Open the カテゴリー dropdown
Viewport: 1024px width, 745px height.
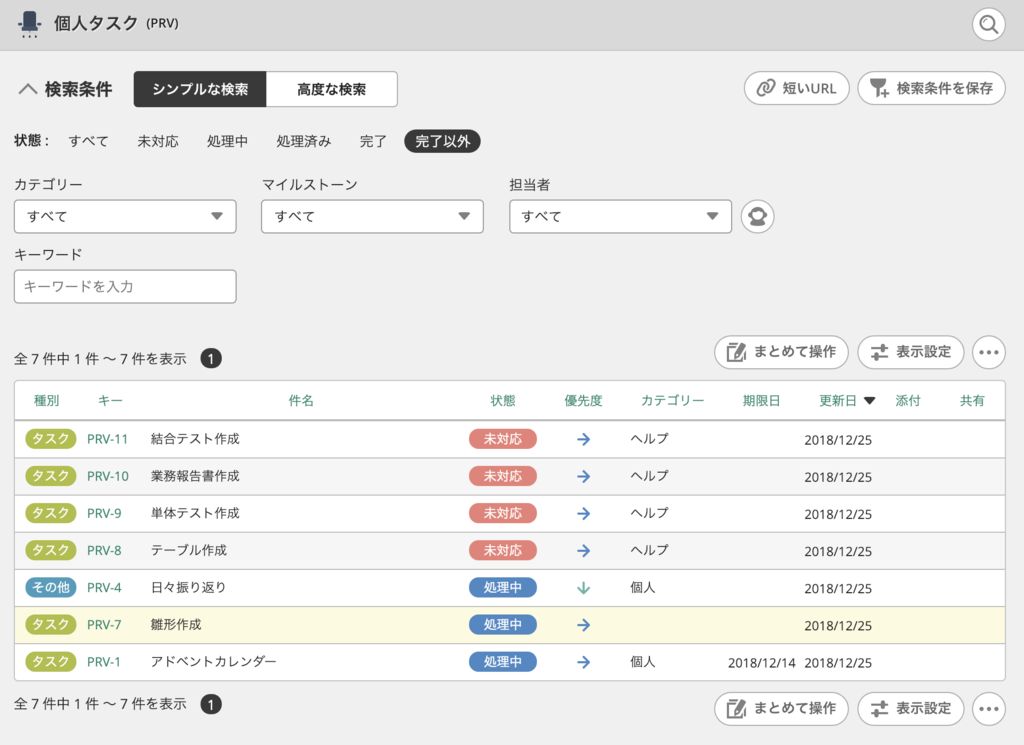pyautogui.click(x=125, y=216)
